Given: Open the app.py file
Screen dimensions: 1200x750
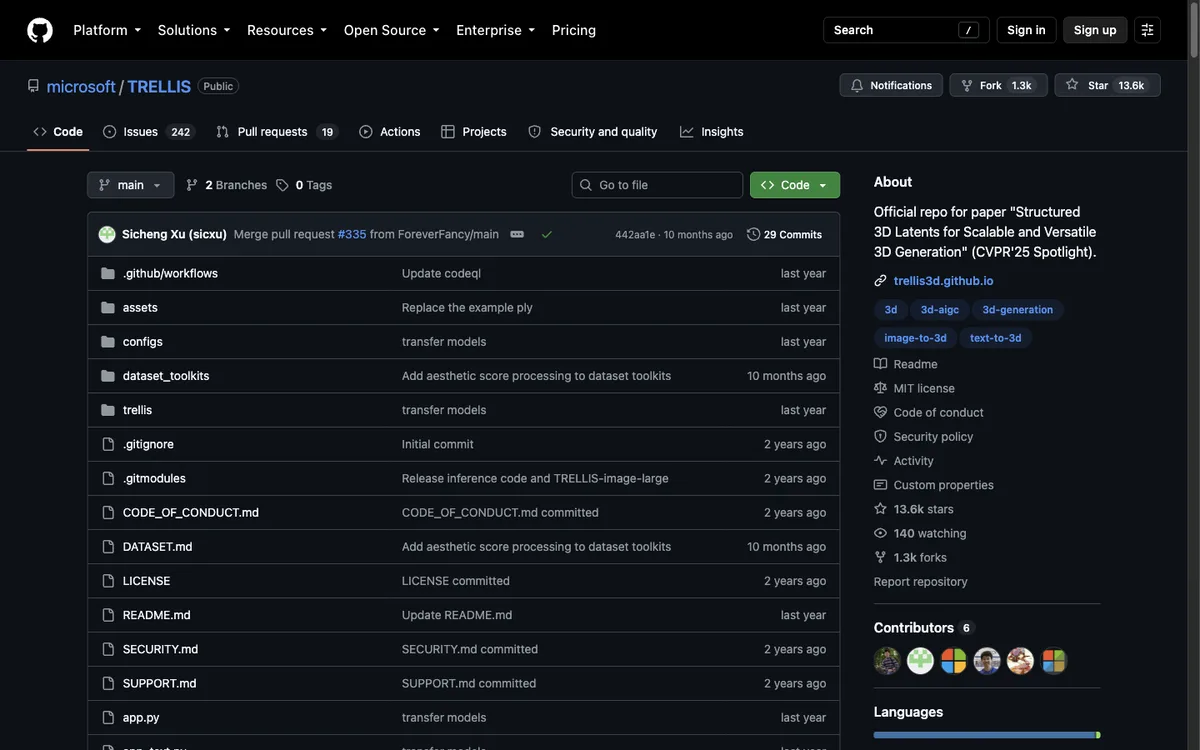Looking at the screenshot, I should [x=141, y=717].
